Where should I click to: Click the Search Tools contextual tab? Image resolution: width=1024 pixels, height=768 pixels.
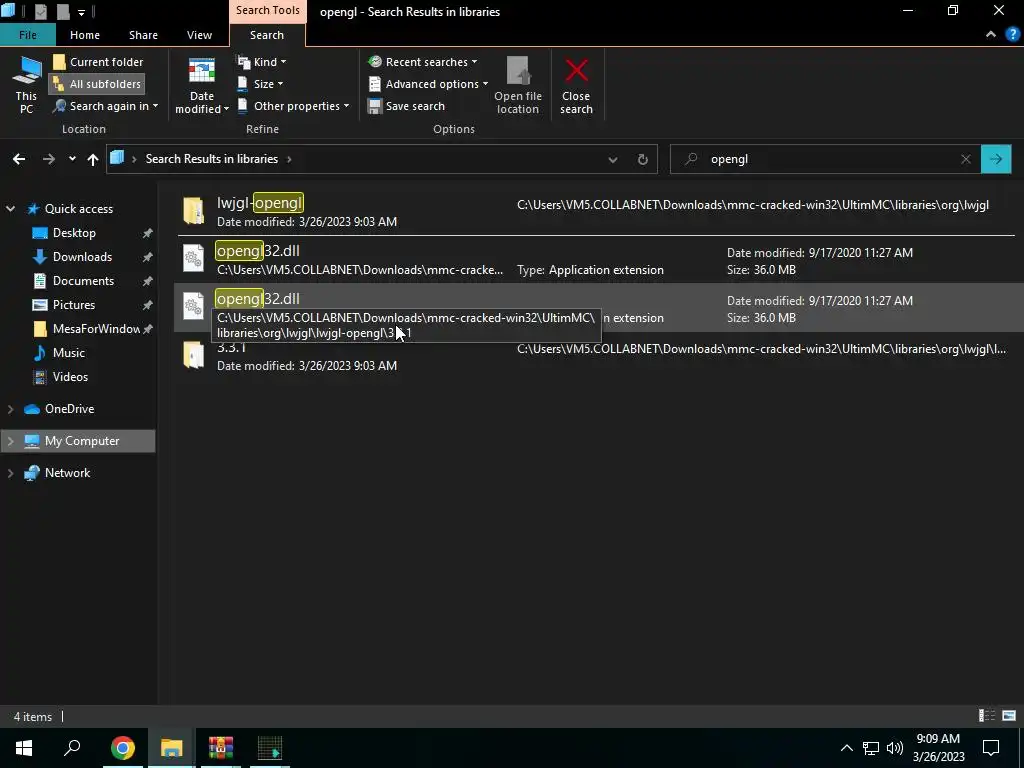268,11
